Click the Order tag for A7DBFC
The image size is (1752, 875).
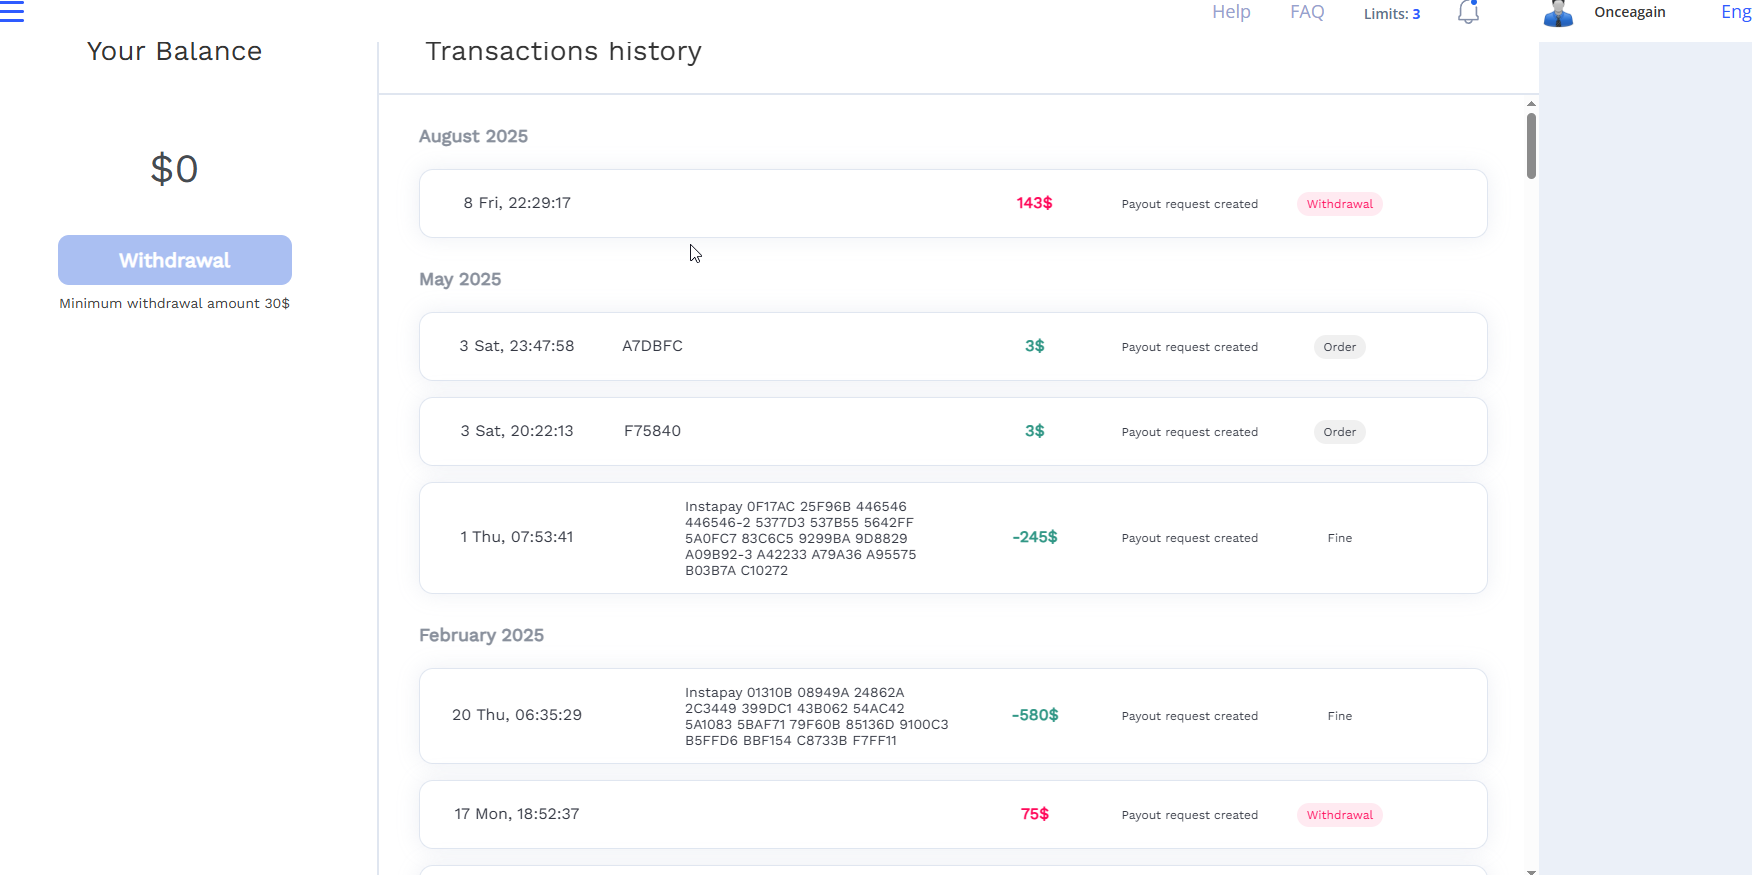coord(1340,347)
